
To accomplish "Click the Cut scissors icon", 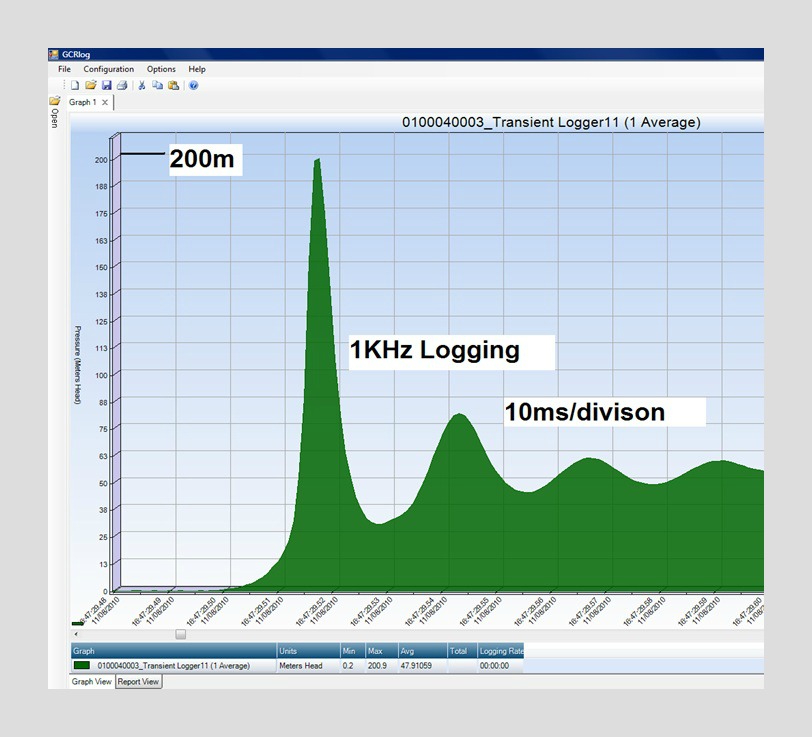I will coord(142,86).
